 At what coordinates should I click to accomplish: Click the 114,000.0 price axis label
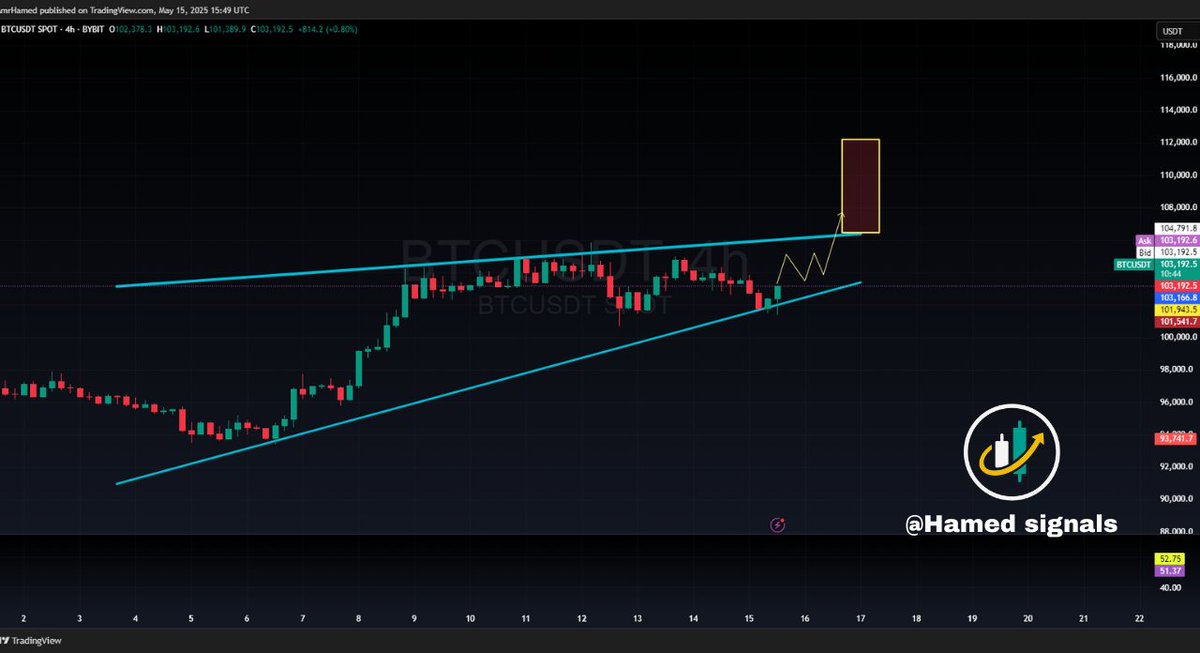pos(1177,110)
